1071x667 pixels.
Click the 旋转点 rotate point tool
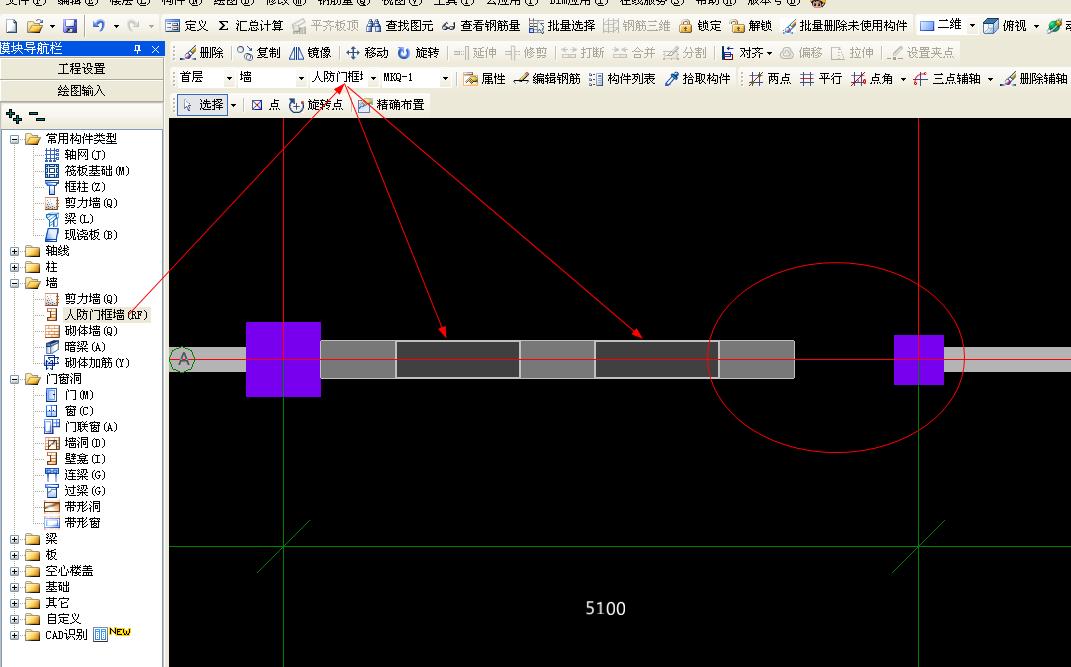(316, 104)
